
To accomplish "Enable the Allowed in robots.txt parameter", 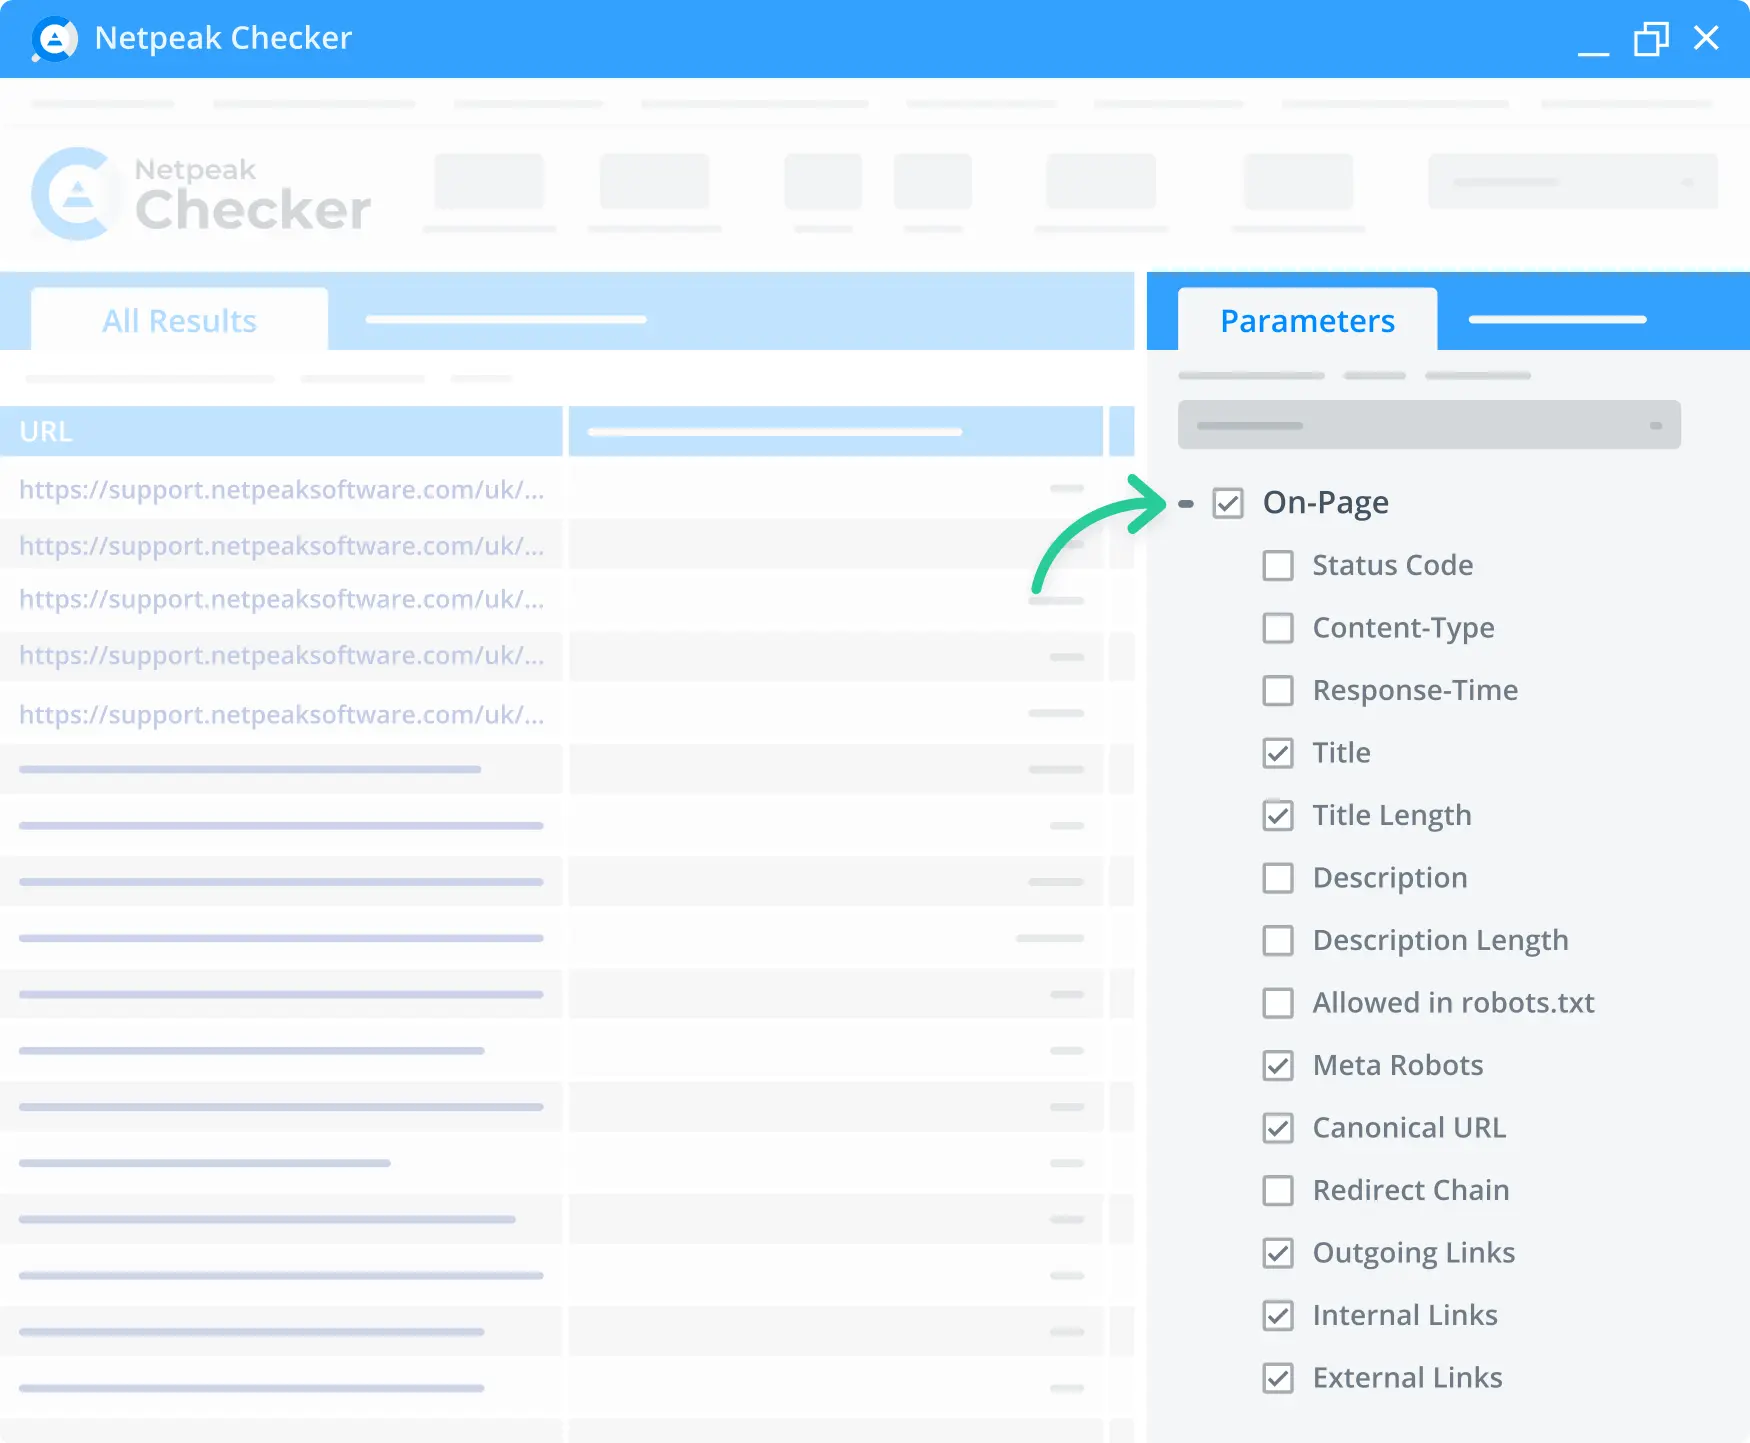I will 1278,1003.
